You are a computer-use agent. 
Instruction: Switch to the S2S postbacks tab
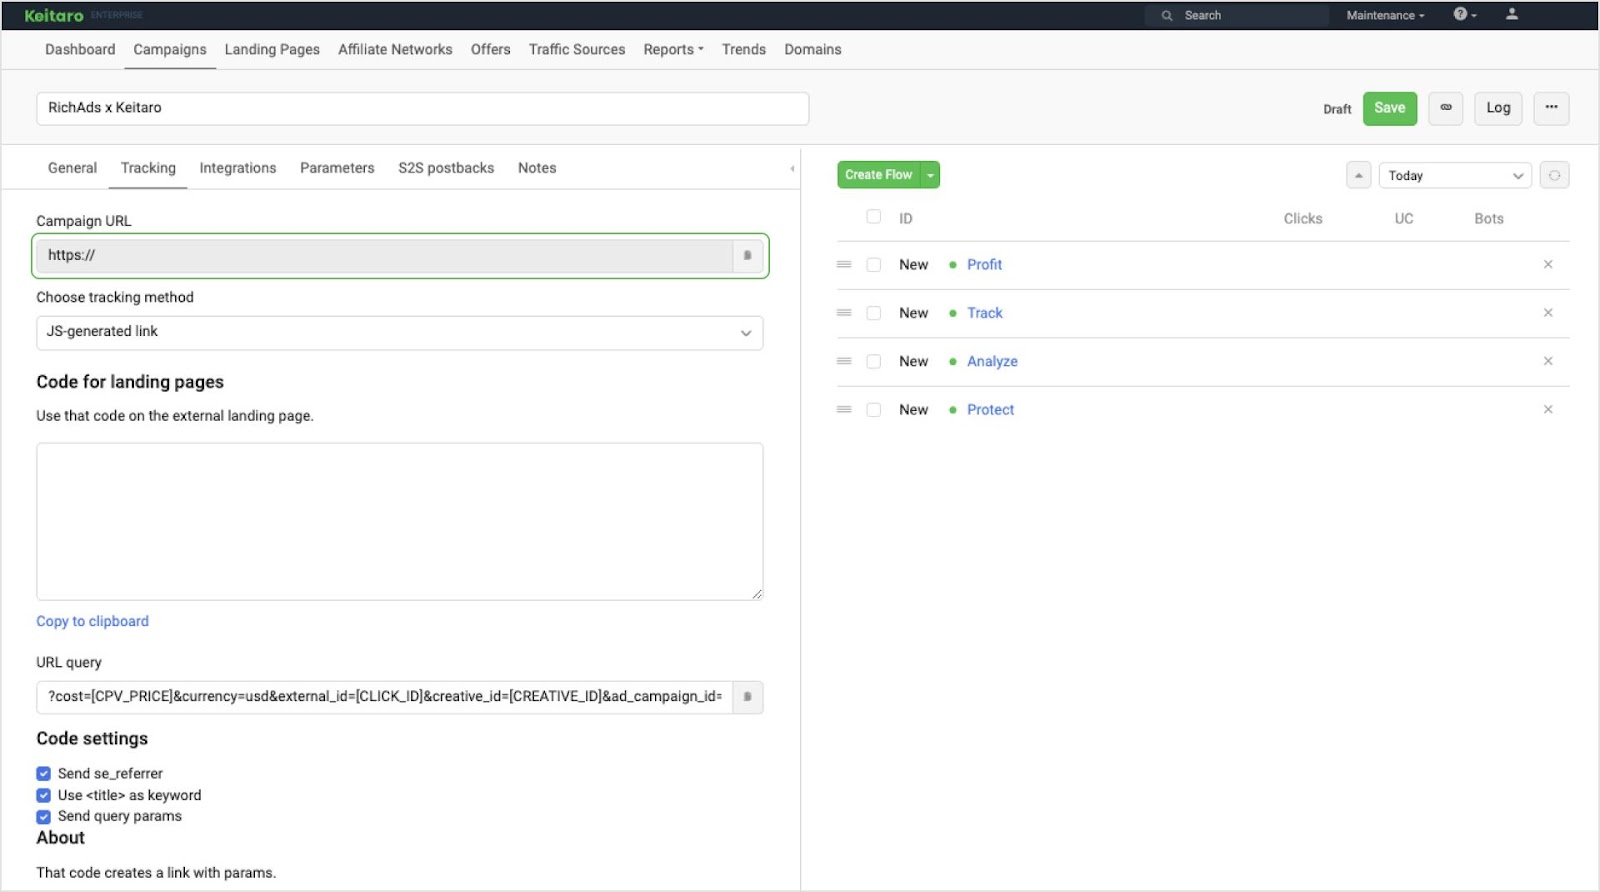coord(445,168)
